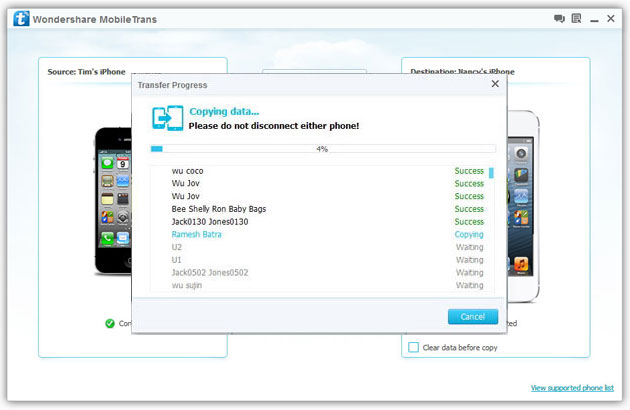The height and width of the screenshot is (410, 630).
Task: Click the contact list scrollbar thumb
Action: click(x=491, y=173)
